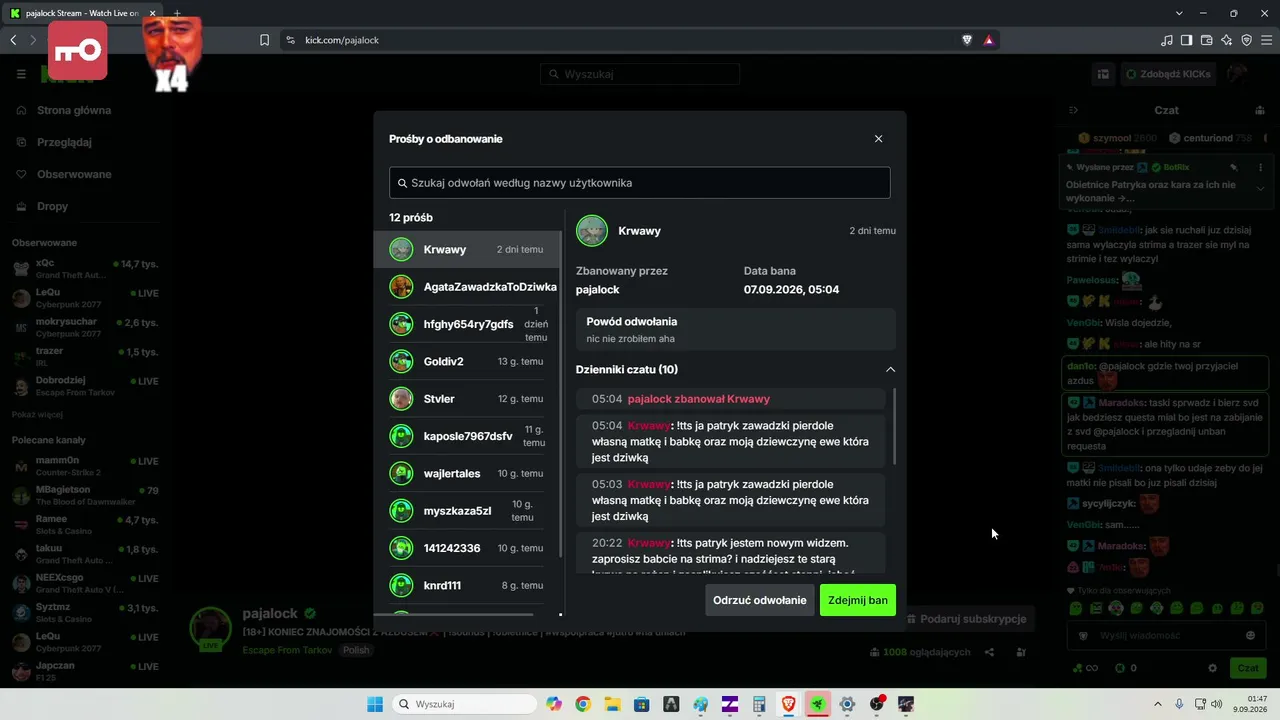Click Zdobądź KICKs button

point(1168,74)
